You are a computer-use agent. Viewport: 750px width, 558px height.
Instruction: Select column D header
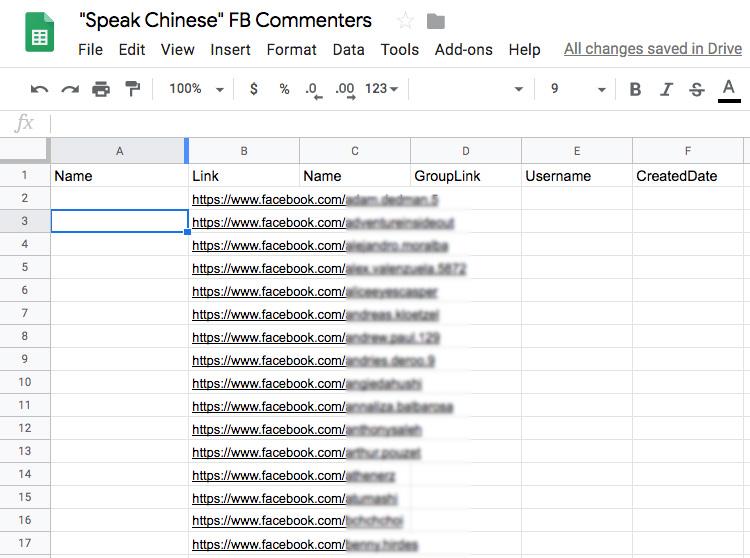(466, 151)
